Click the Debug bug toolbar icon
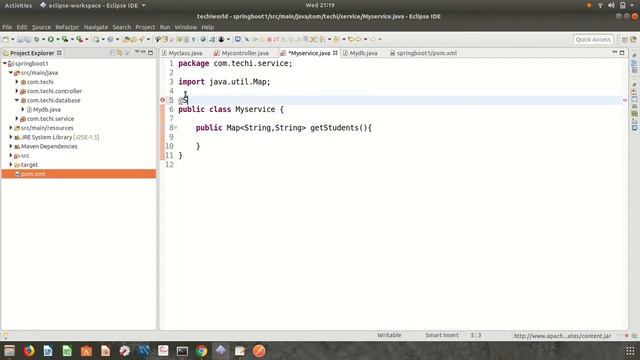 (37, 40)
